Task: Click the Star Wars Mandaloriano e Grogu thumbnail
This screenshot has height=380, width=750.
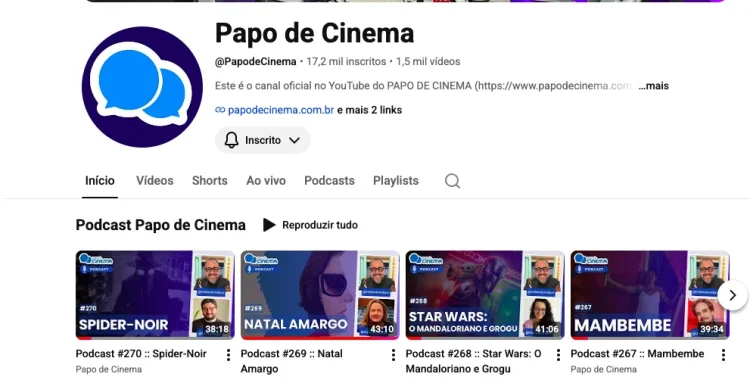Action: (x=485, y=295)
